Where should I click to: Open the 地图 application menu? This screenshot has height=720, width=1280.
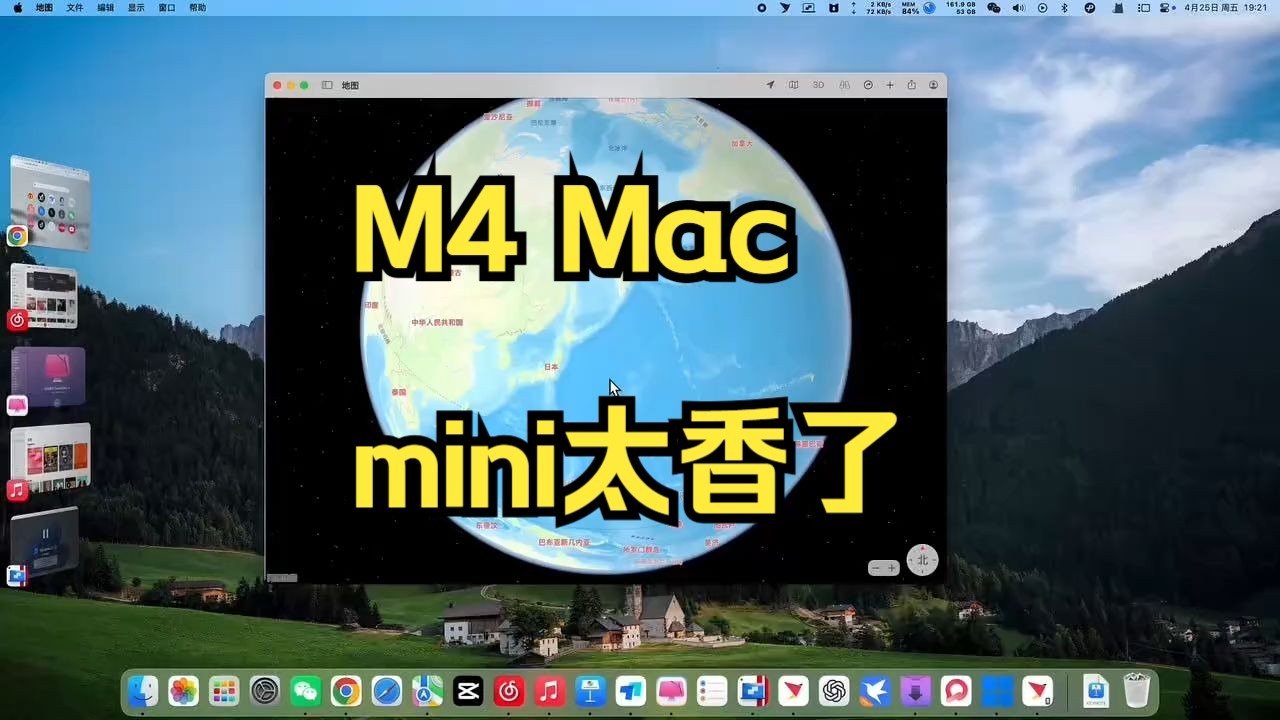[43, 8]
